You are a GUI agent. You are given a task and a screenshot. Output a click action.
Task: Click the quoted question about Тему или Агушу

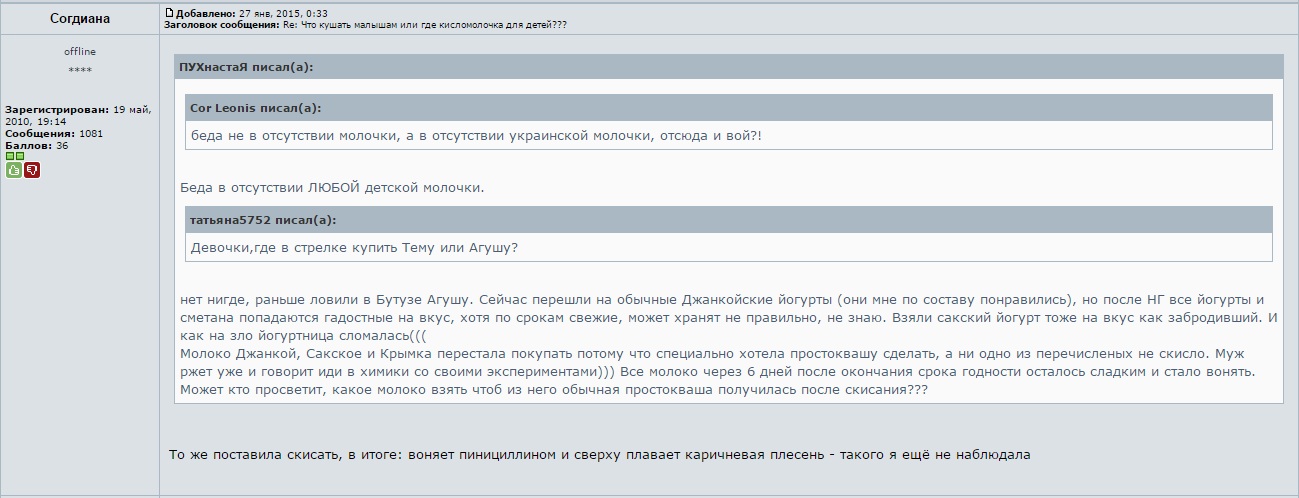pos(354,248)
